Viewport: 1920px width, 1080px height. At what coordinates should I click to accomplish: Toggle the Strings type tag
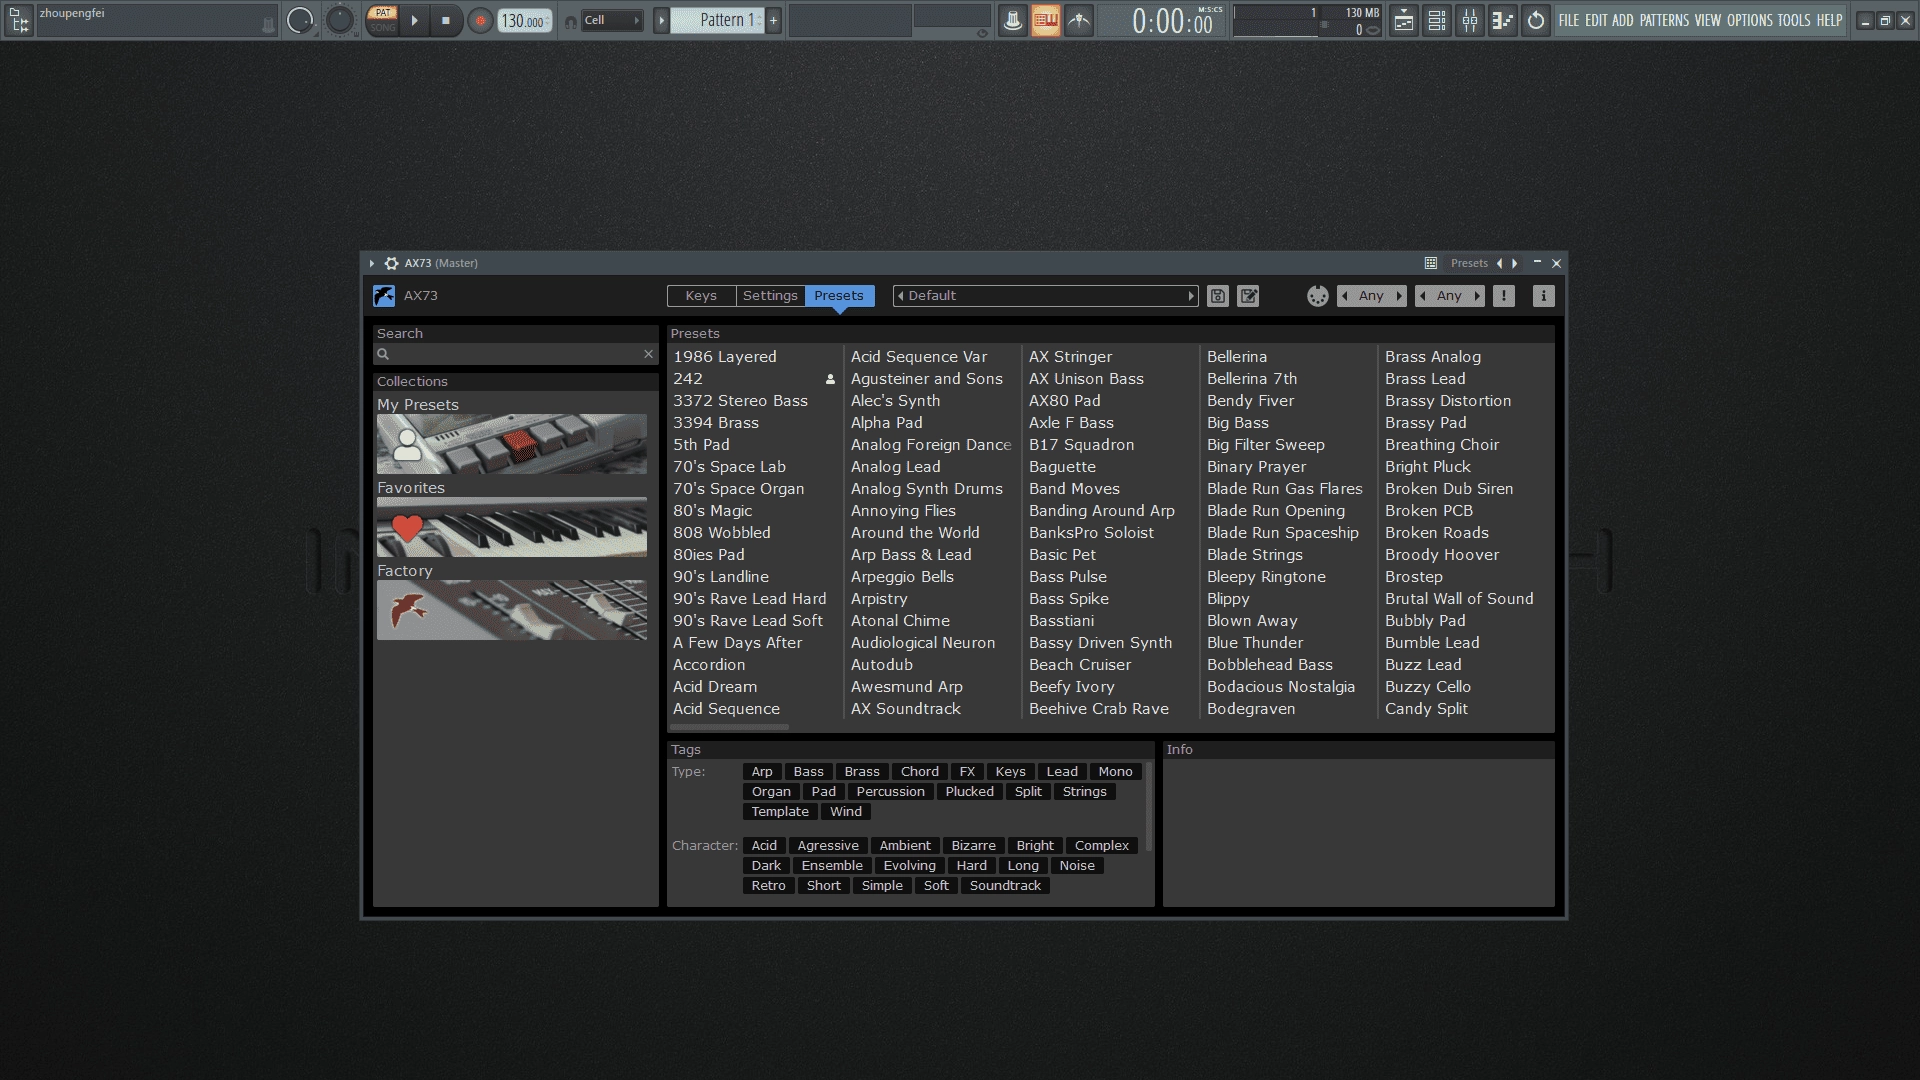pyautogui.click(x=1084, y=792)
